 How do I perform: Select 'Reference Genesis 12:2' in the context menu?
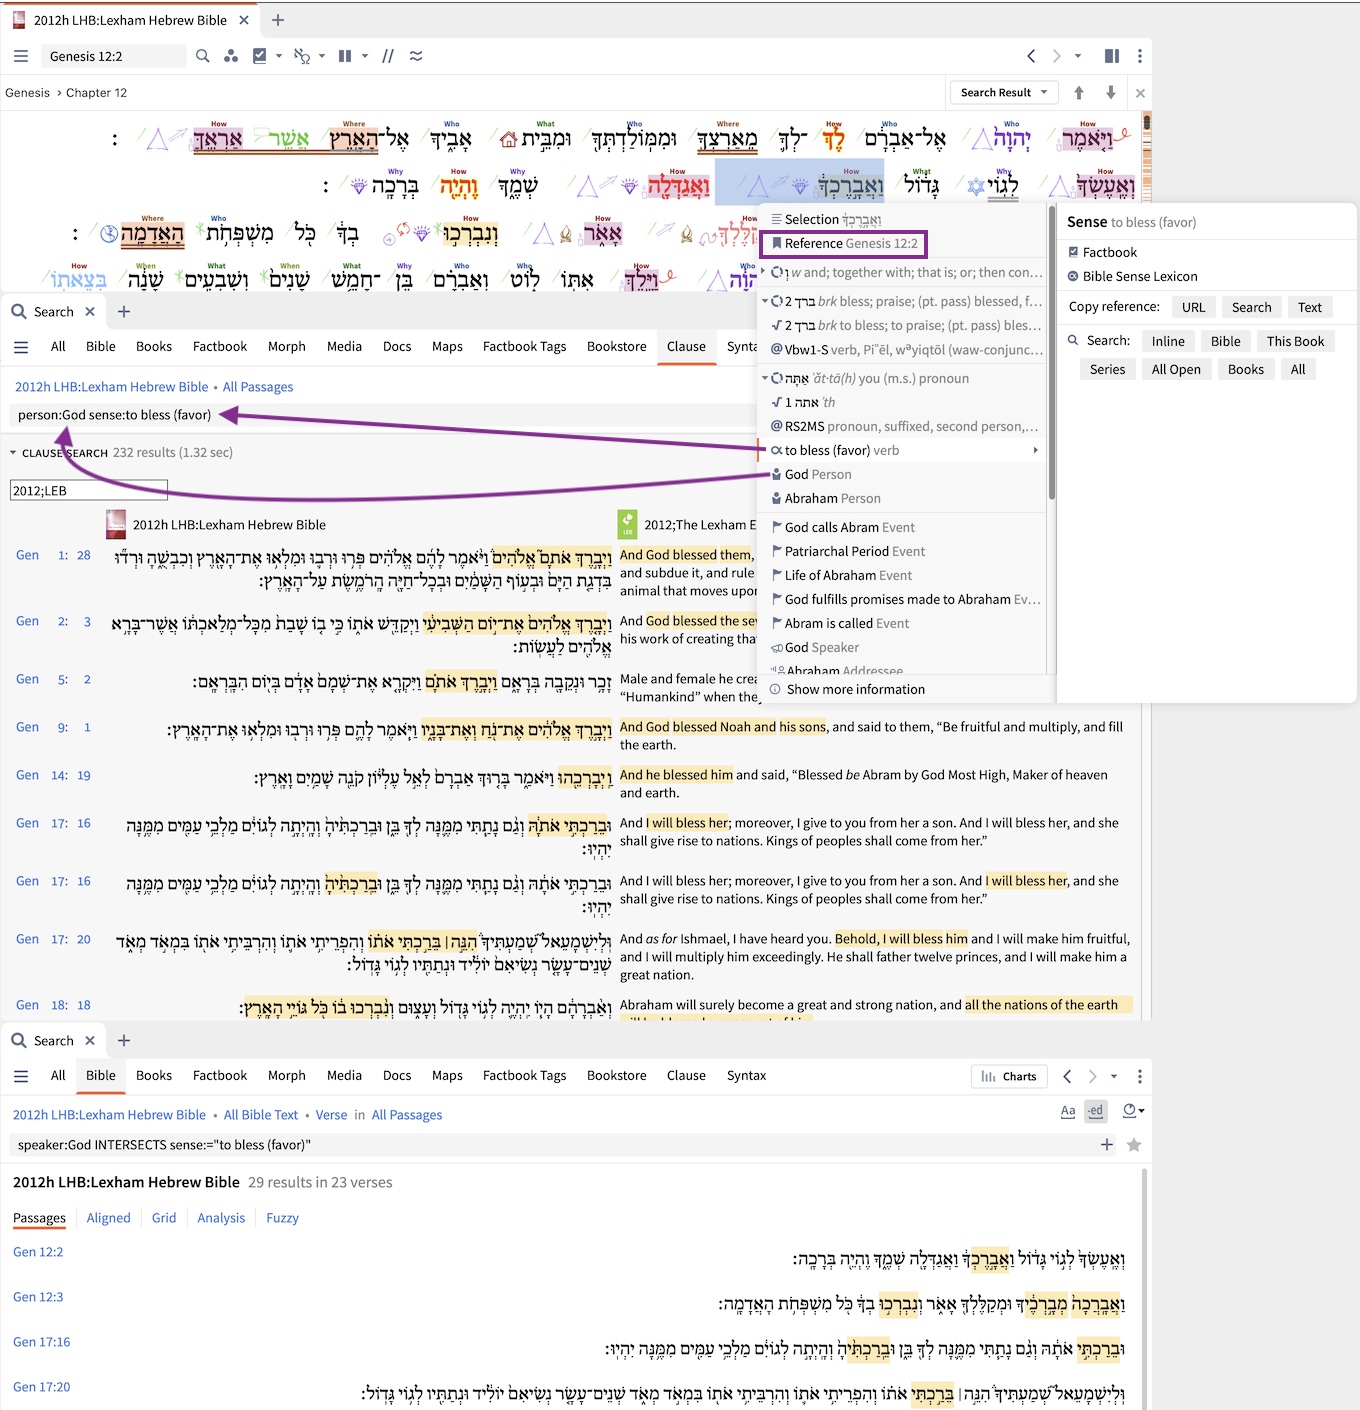tap(843, 243)
